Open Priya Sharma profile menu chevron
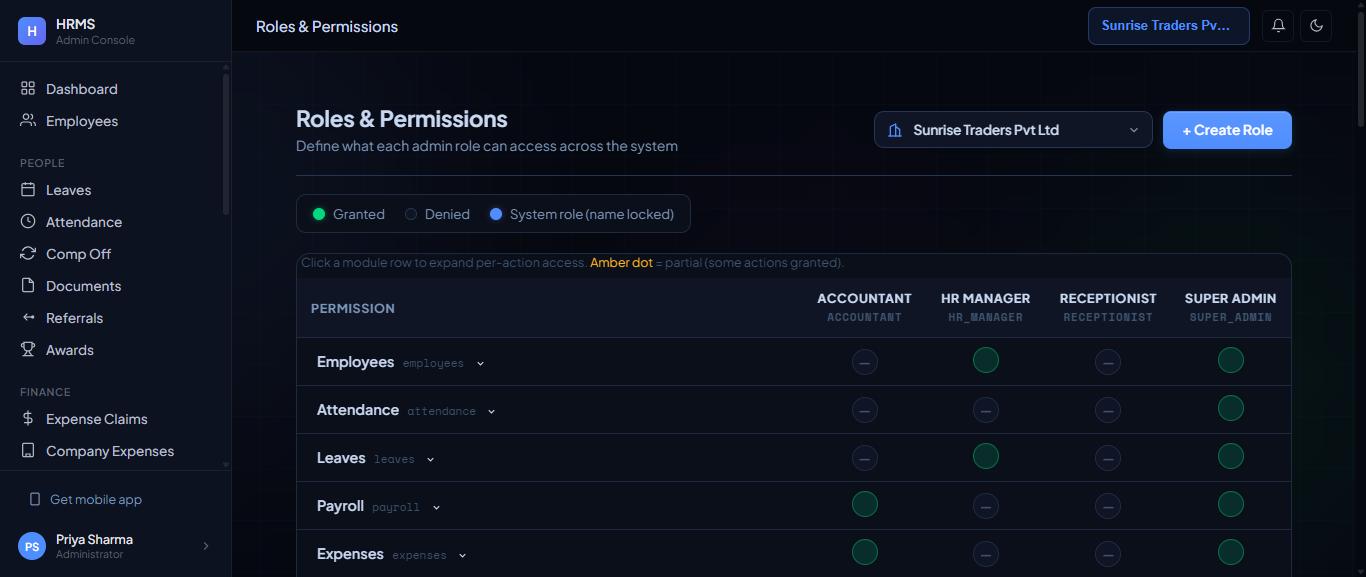The height and width of the screenshot is (577, 1366). pos(206,546)
